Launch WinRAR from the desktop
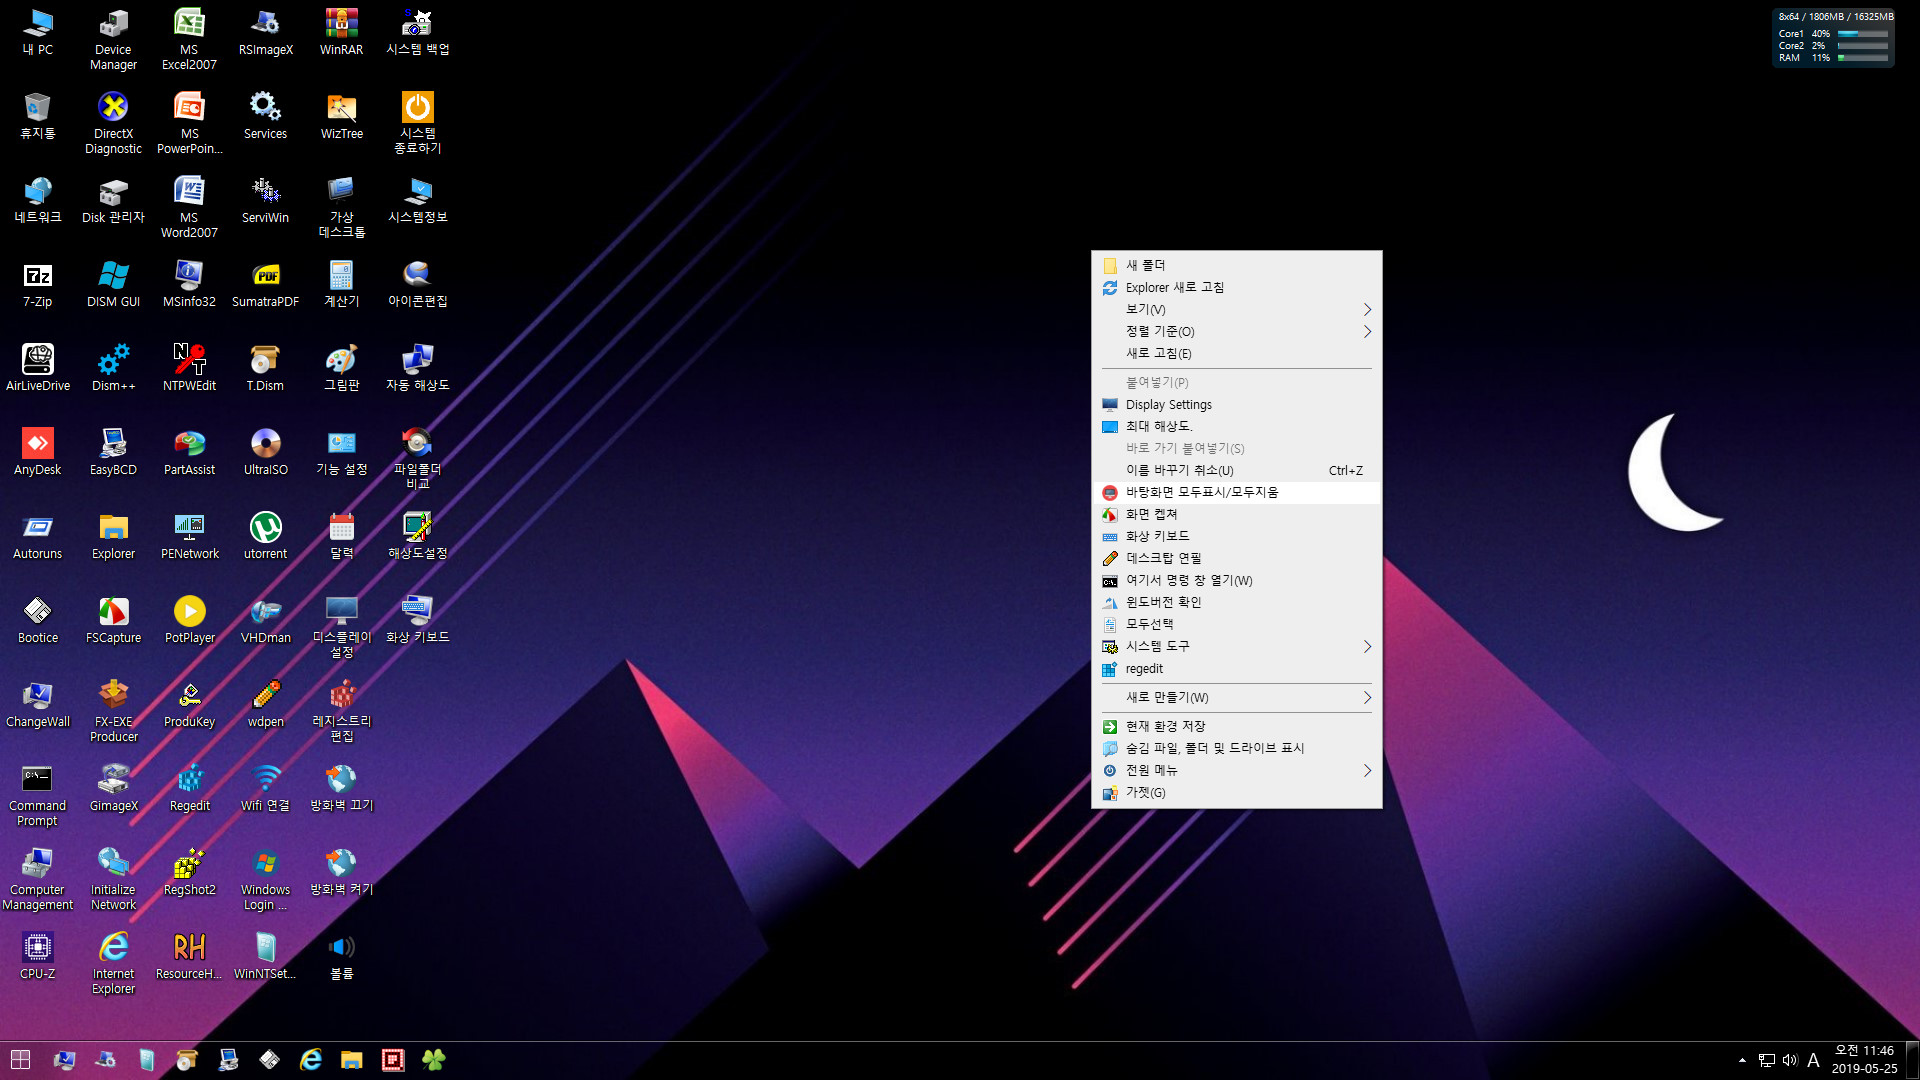Screen dimensions: 1920x1080 click(341, 33)
